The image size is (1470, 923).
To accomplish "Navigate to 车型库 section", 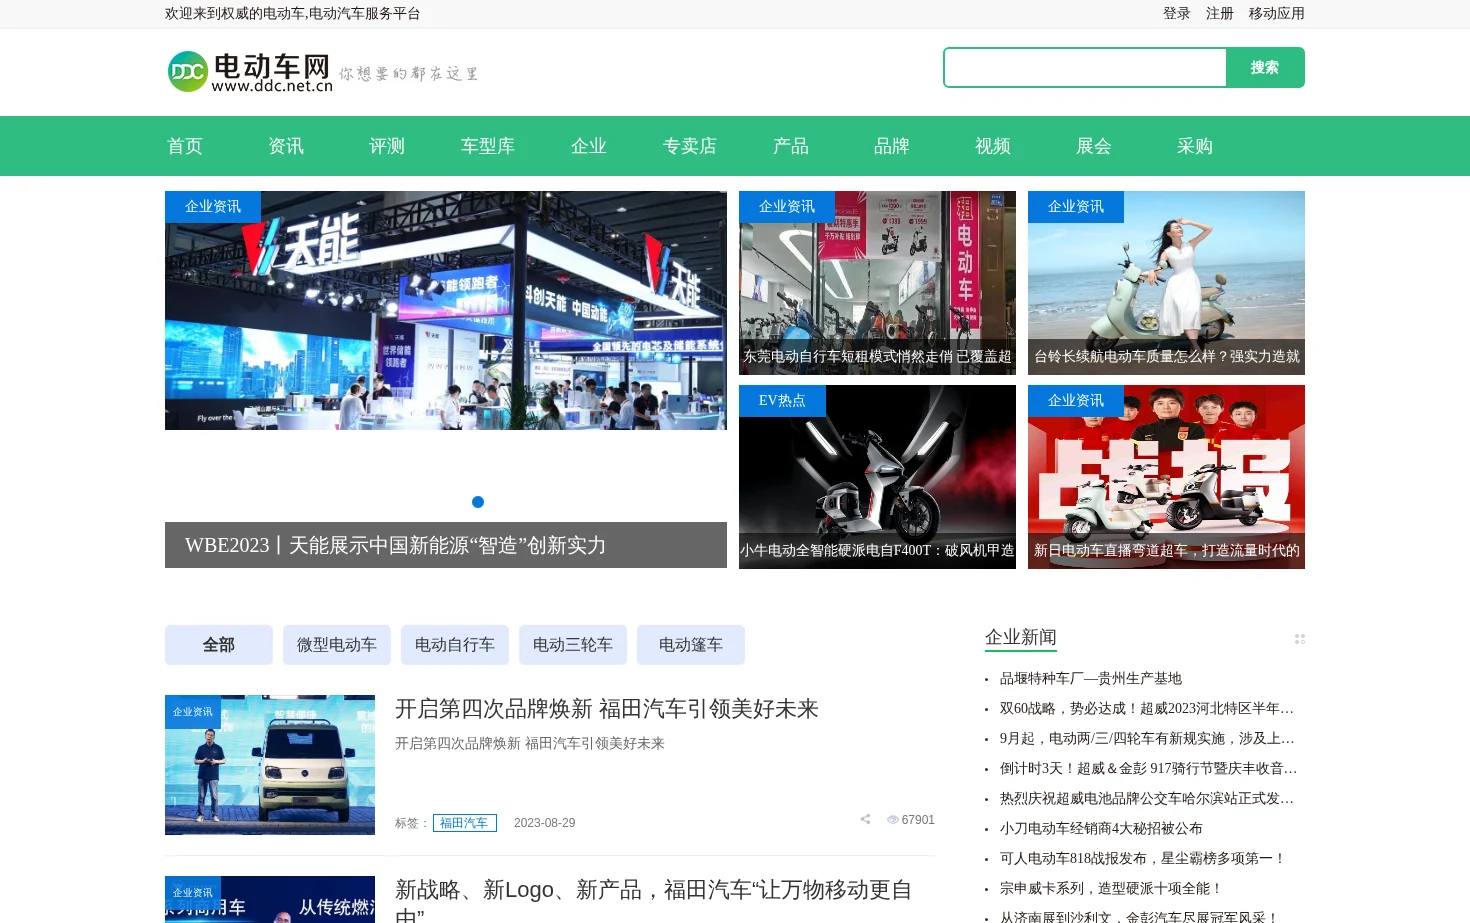I will (488, 146).
